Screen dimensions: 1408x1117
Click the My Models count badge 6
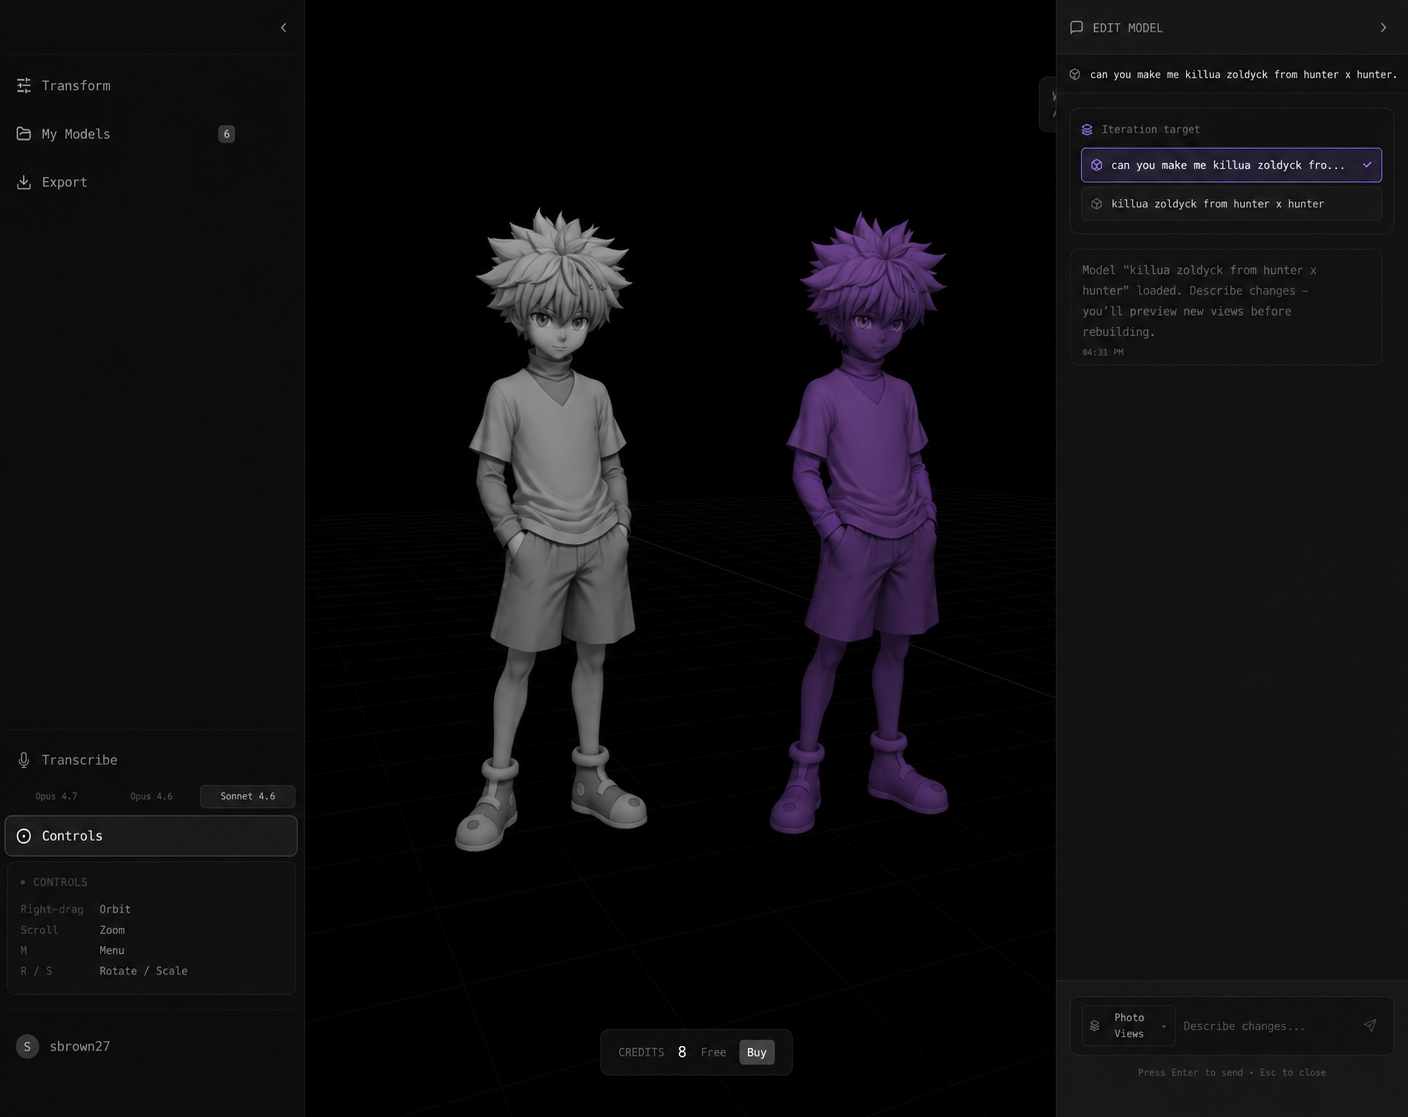pyautogui.click(x=227, y=134)
